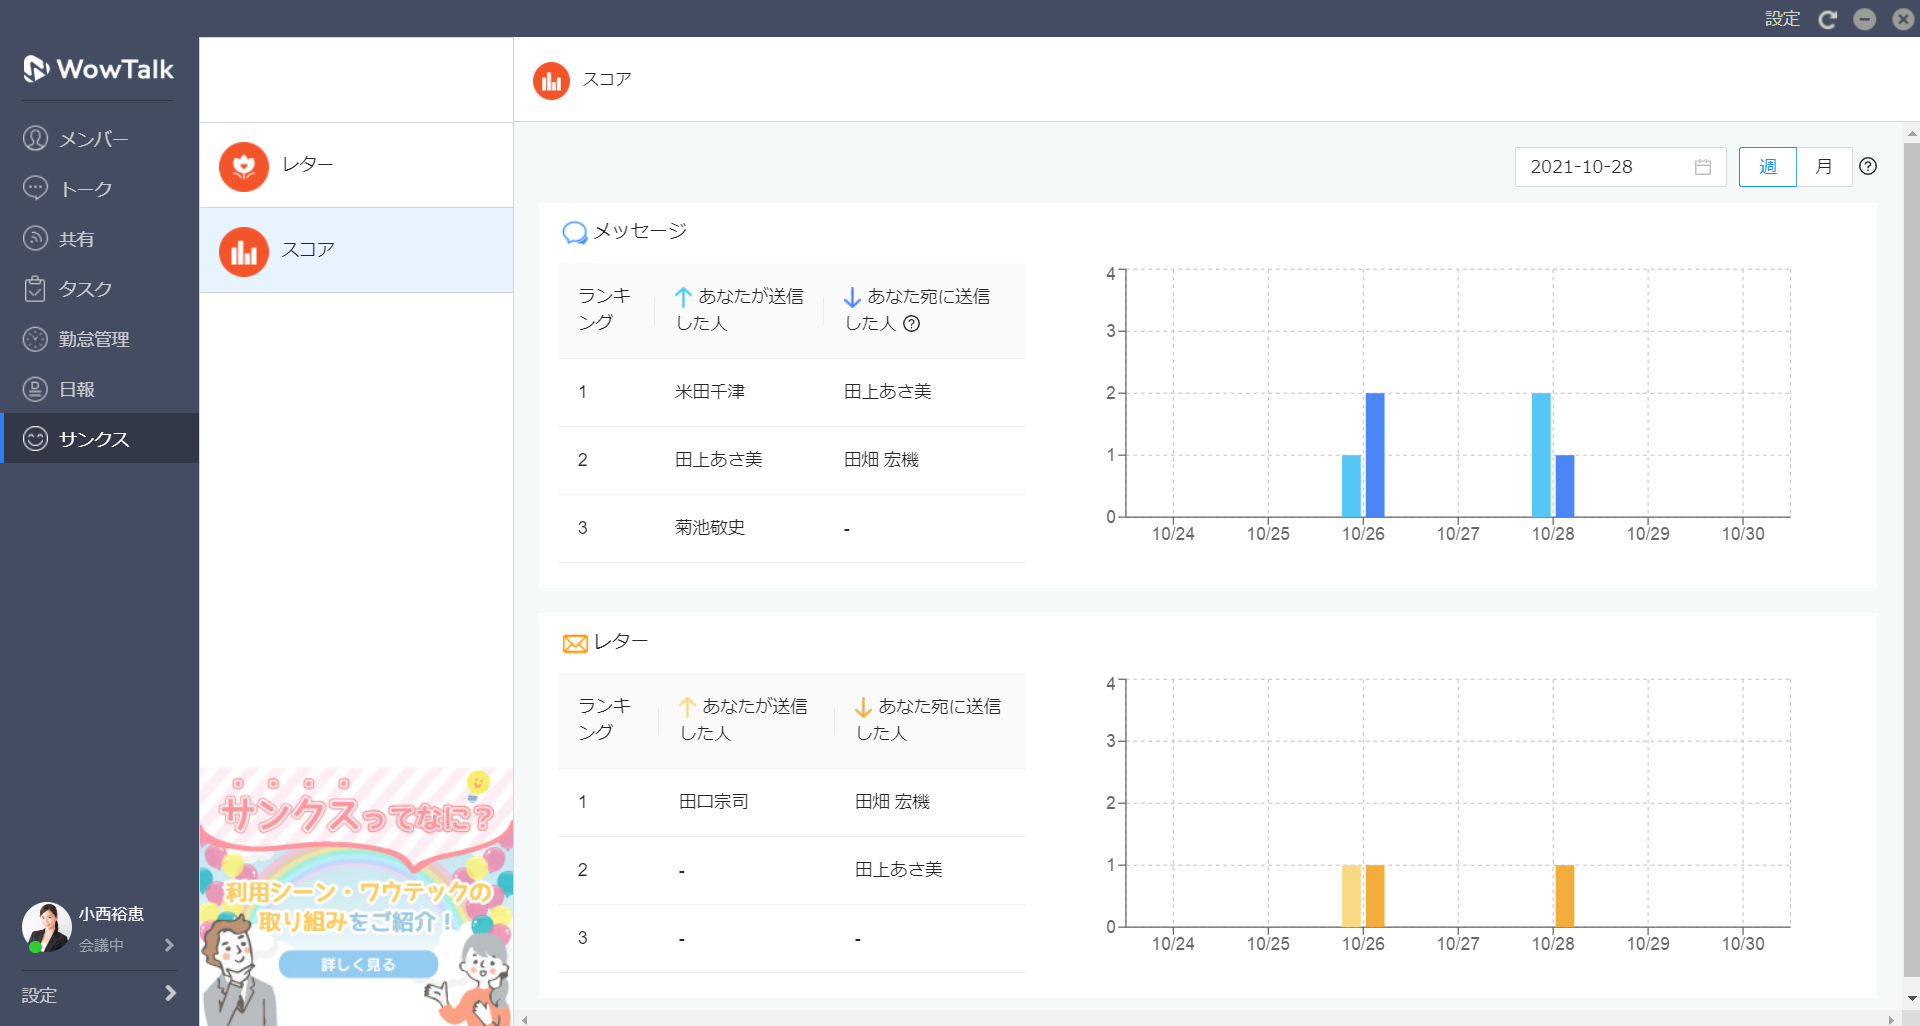Click the 2021-10-28 date field
The image size is (1920, 1026).
point(1620,167)
